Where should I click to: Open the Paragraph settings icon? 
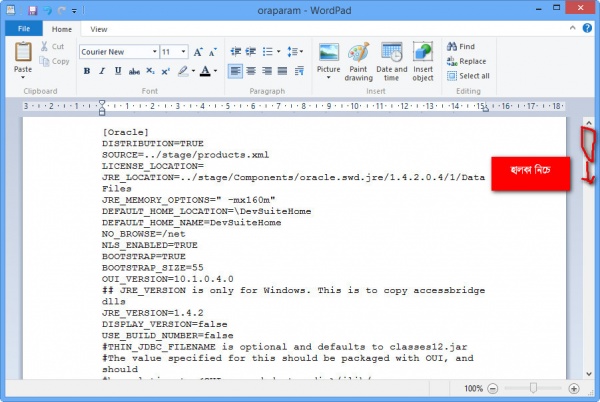(x=299, y=71)
